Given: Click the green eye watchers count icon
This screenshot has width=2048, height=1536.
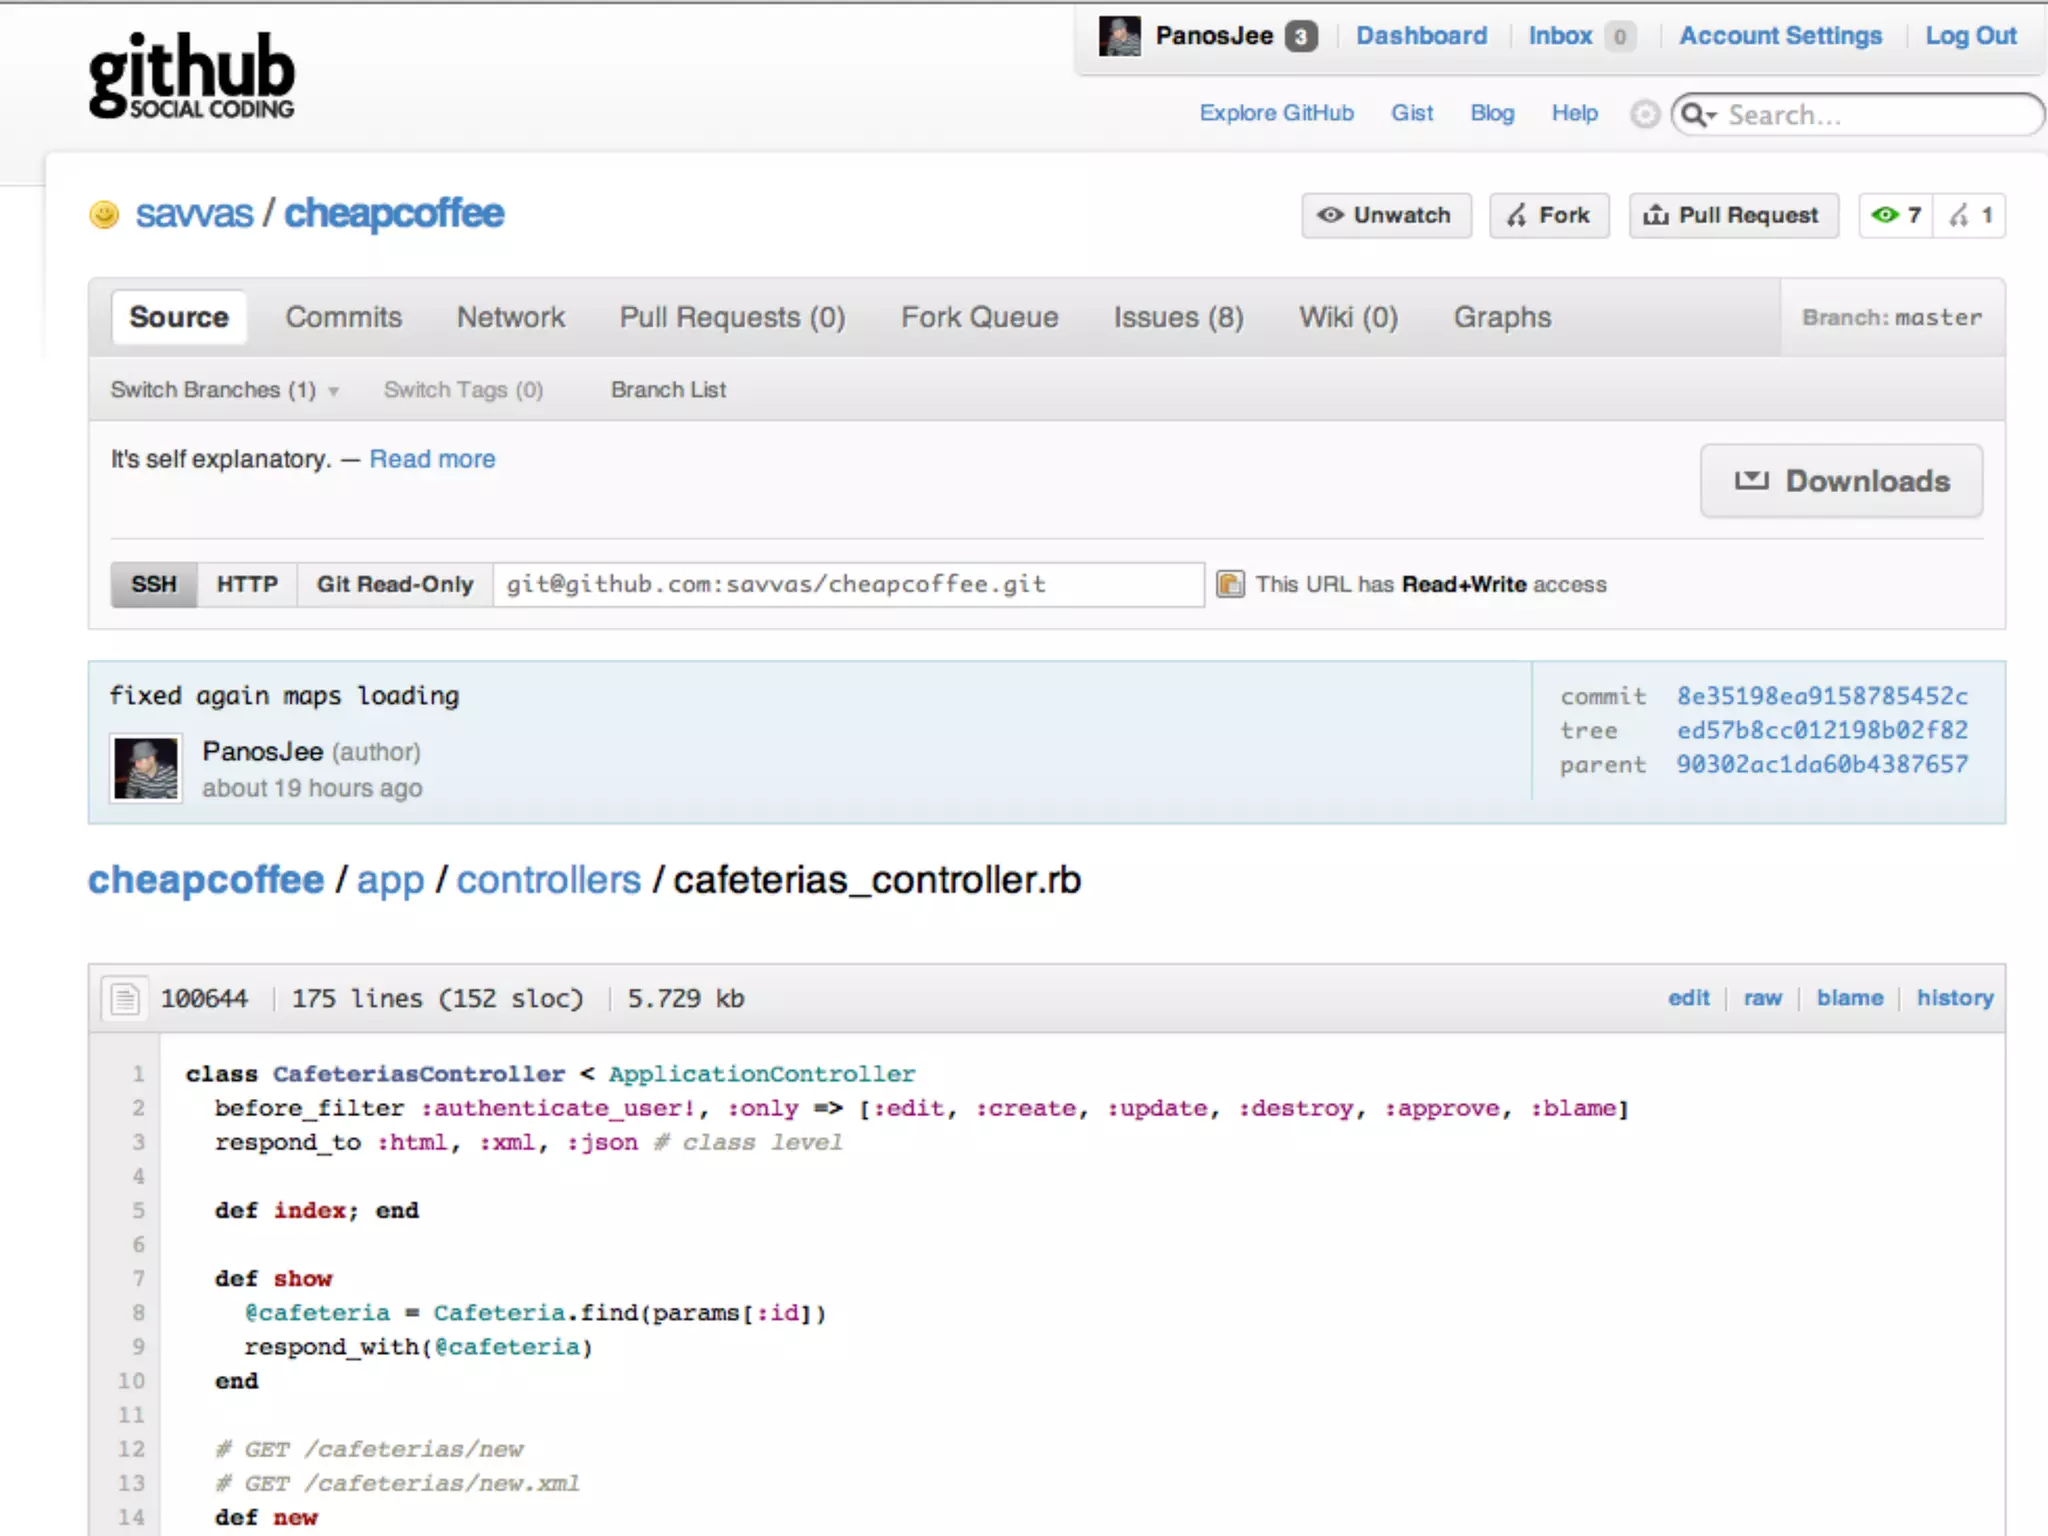Looking at the screenshot, I should [x=1886, y=215].
